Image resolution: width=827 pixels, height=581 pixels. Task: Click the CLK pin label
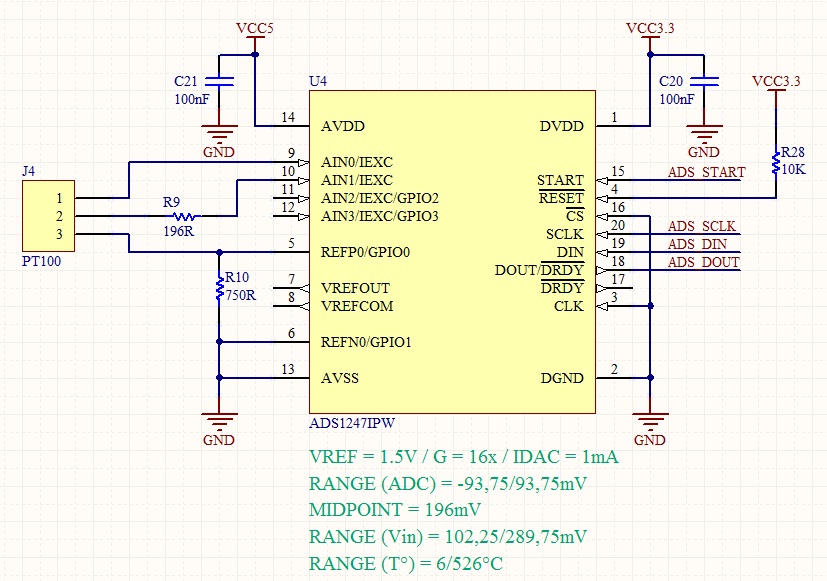569,306
